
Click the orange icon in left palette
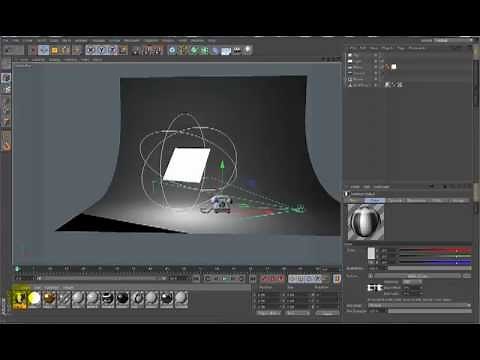click(x=6, y=146)
